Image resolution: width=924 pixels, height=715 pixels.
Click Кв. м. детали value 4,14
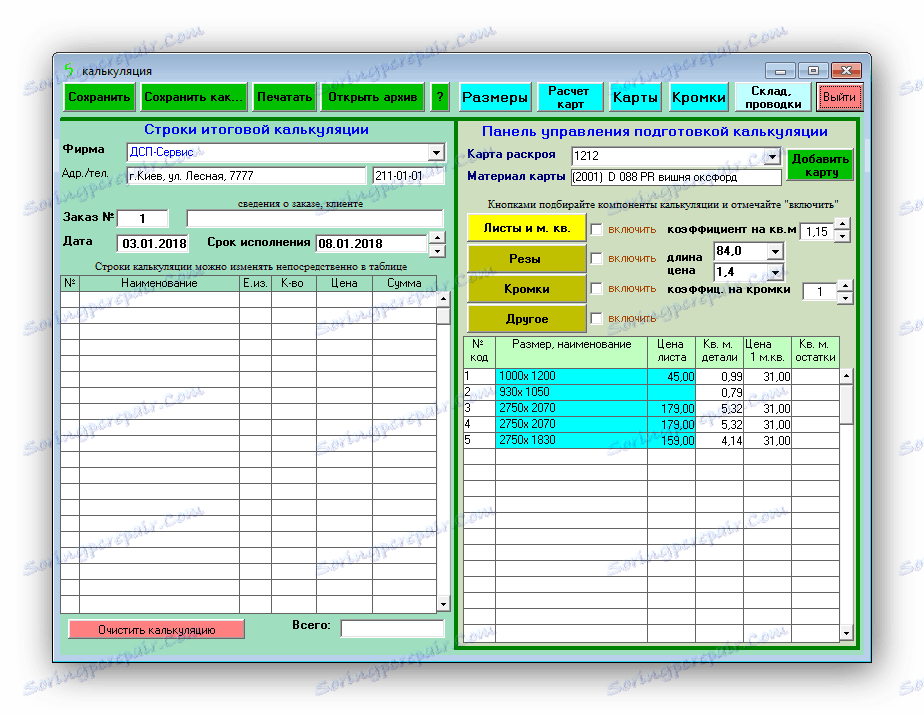[x=720, y=440]
